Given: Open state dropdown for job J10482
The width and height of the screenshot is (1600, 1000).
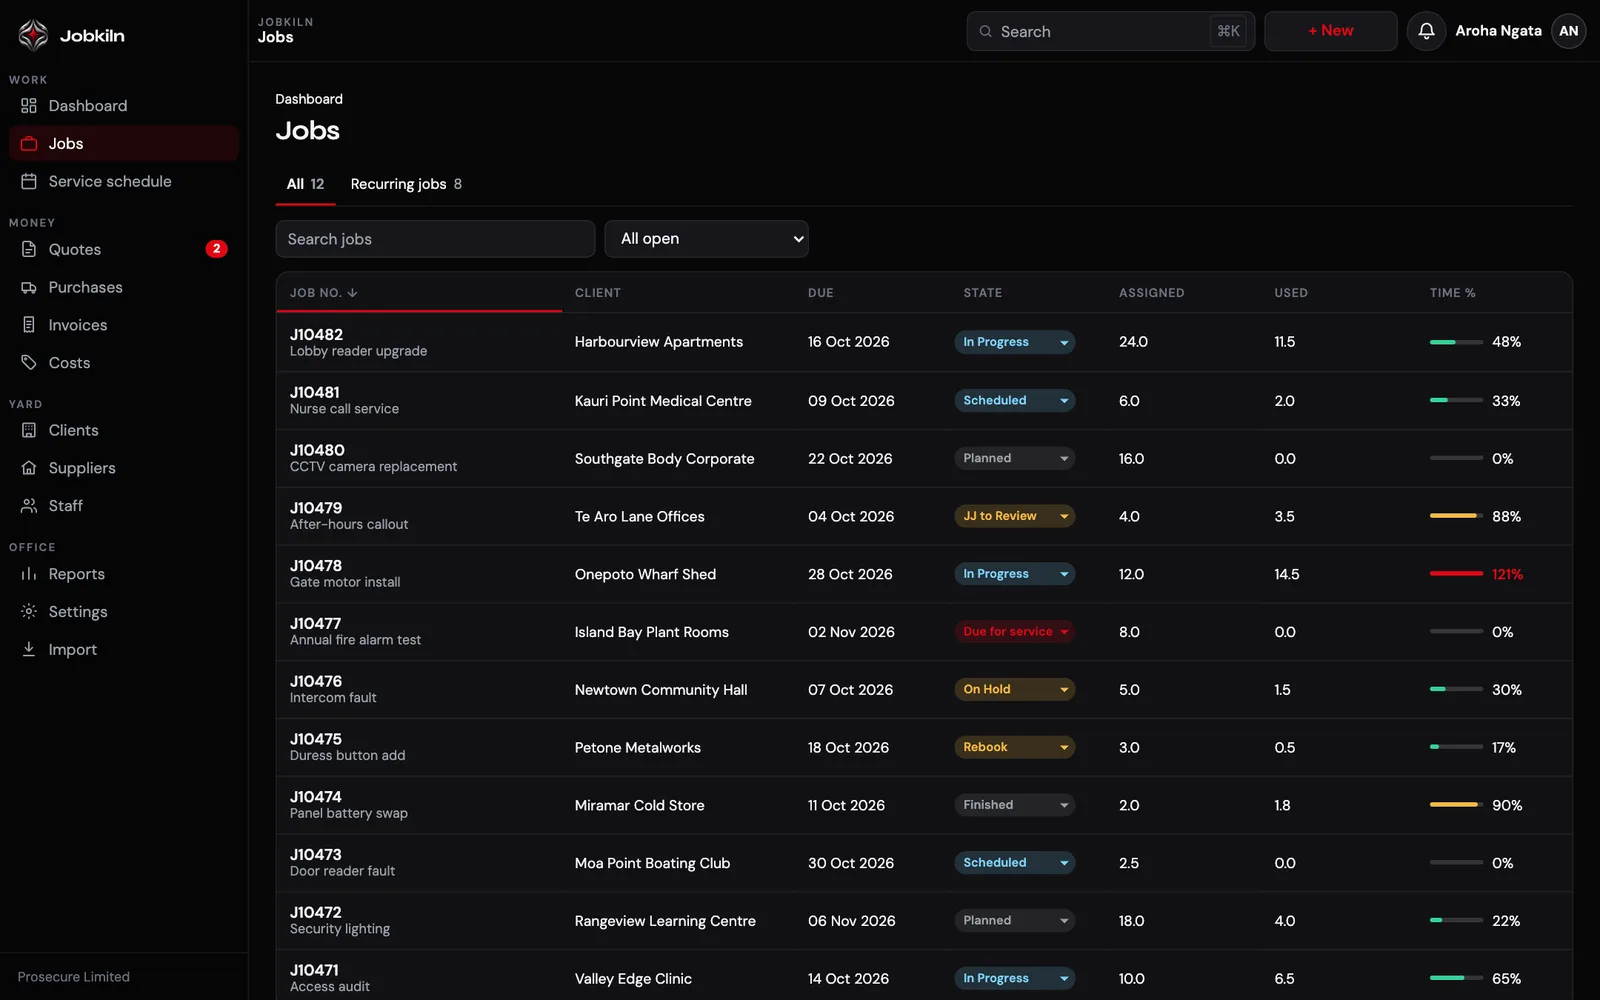Looking at the screenshot, I should pos(1014,342).
